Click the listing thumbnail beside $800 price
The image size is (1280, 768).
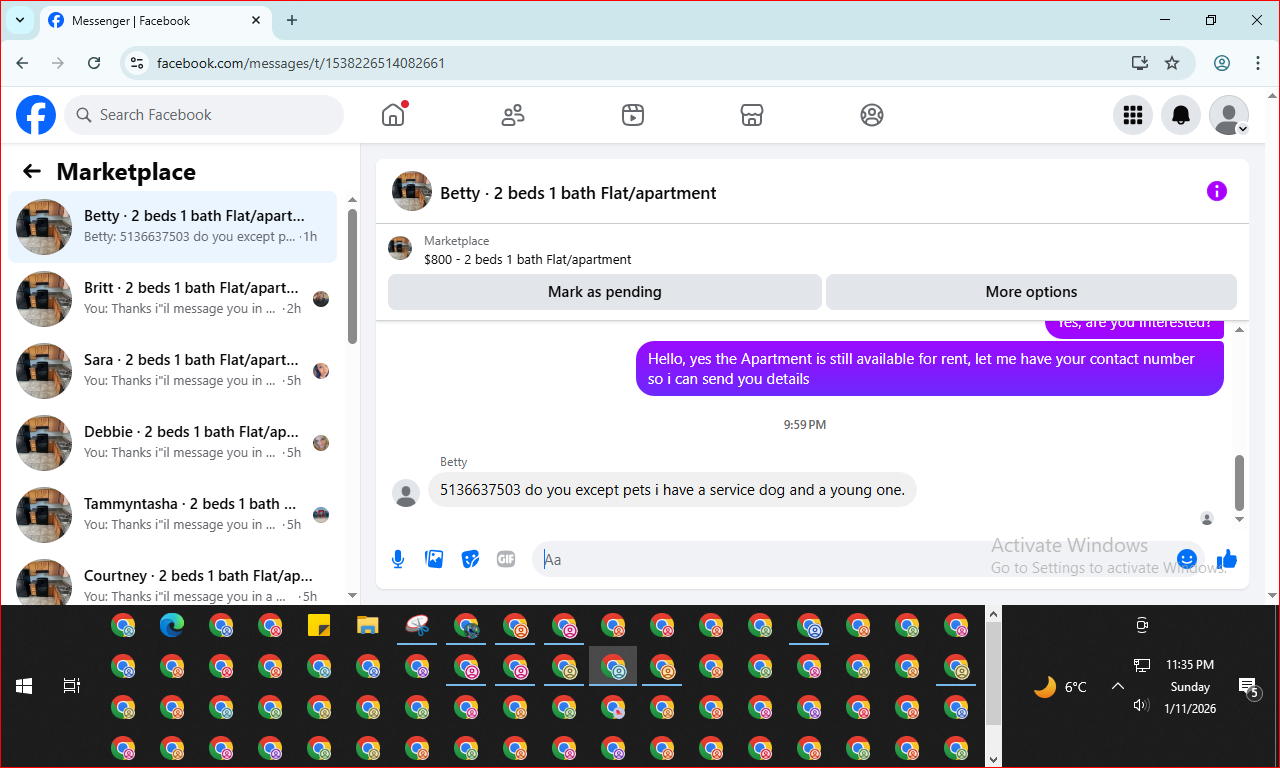point(400,248)
